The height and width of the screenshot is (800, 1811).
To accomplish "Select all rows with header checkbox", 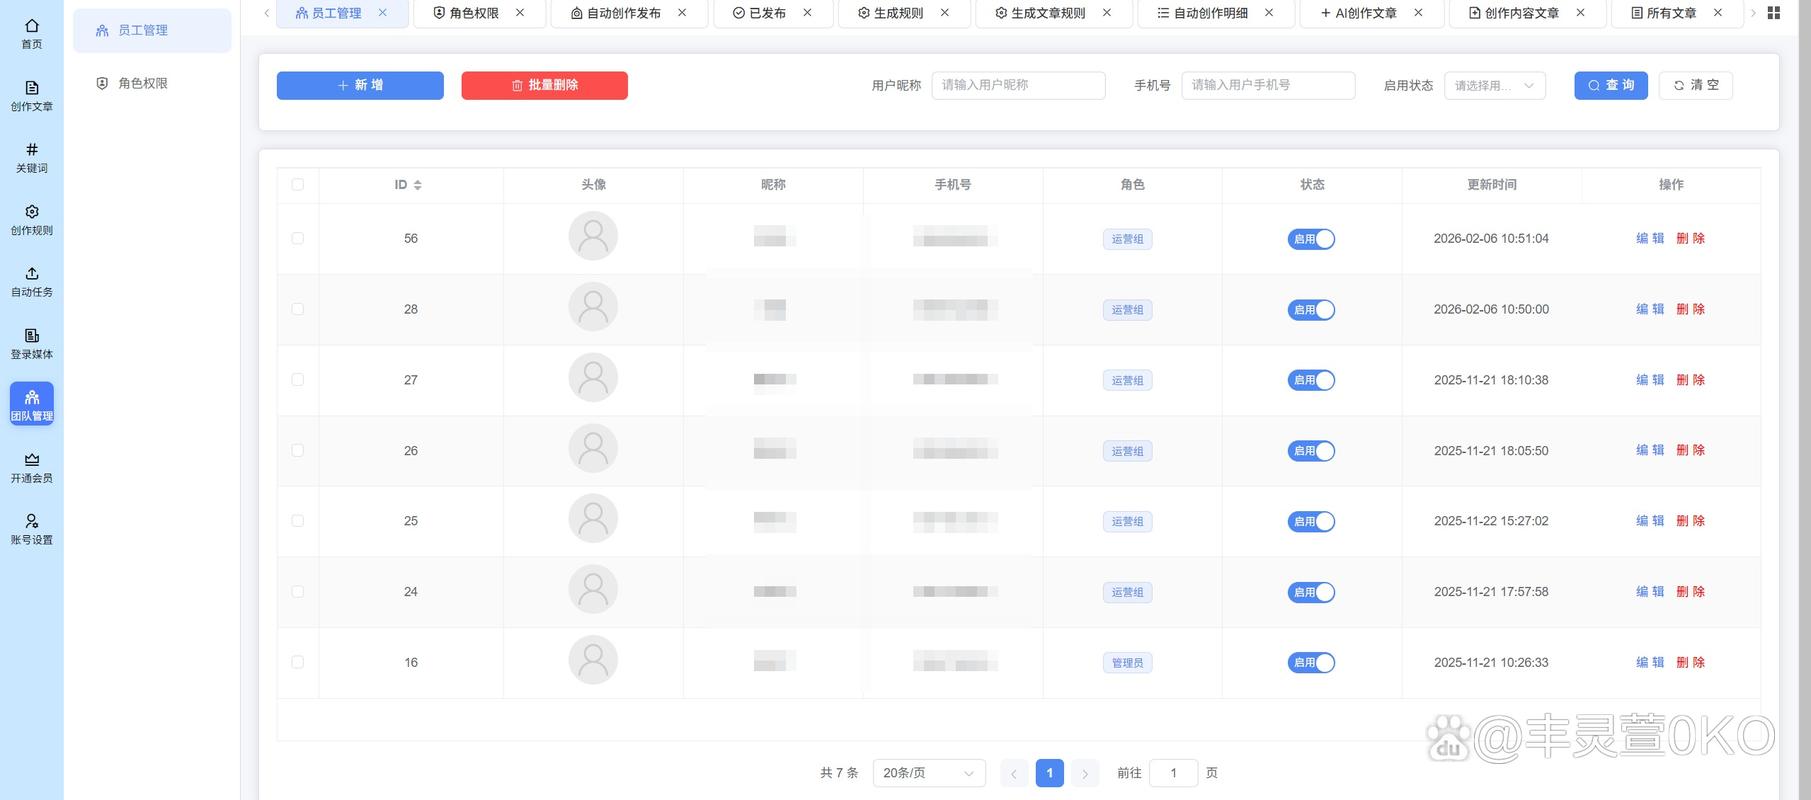I will 297,185.
